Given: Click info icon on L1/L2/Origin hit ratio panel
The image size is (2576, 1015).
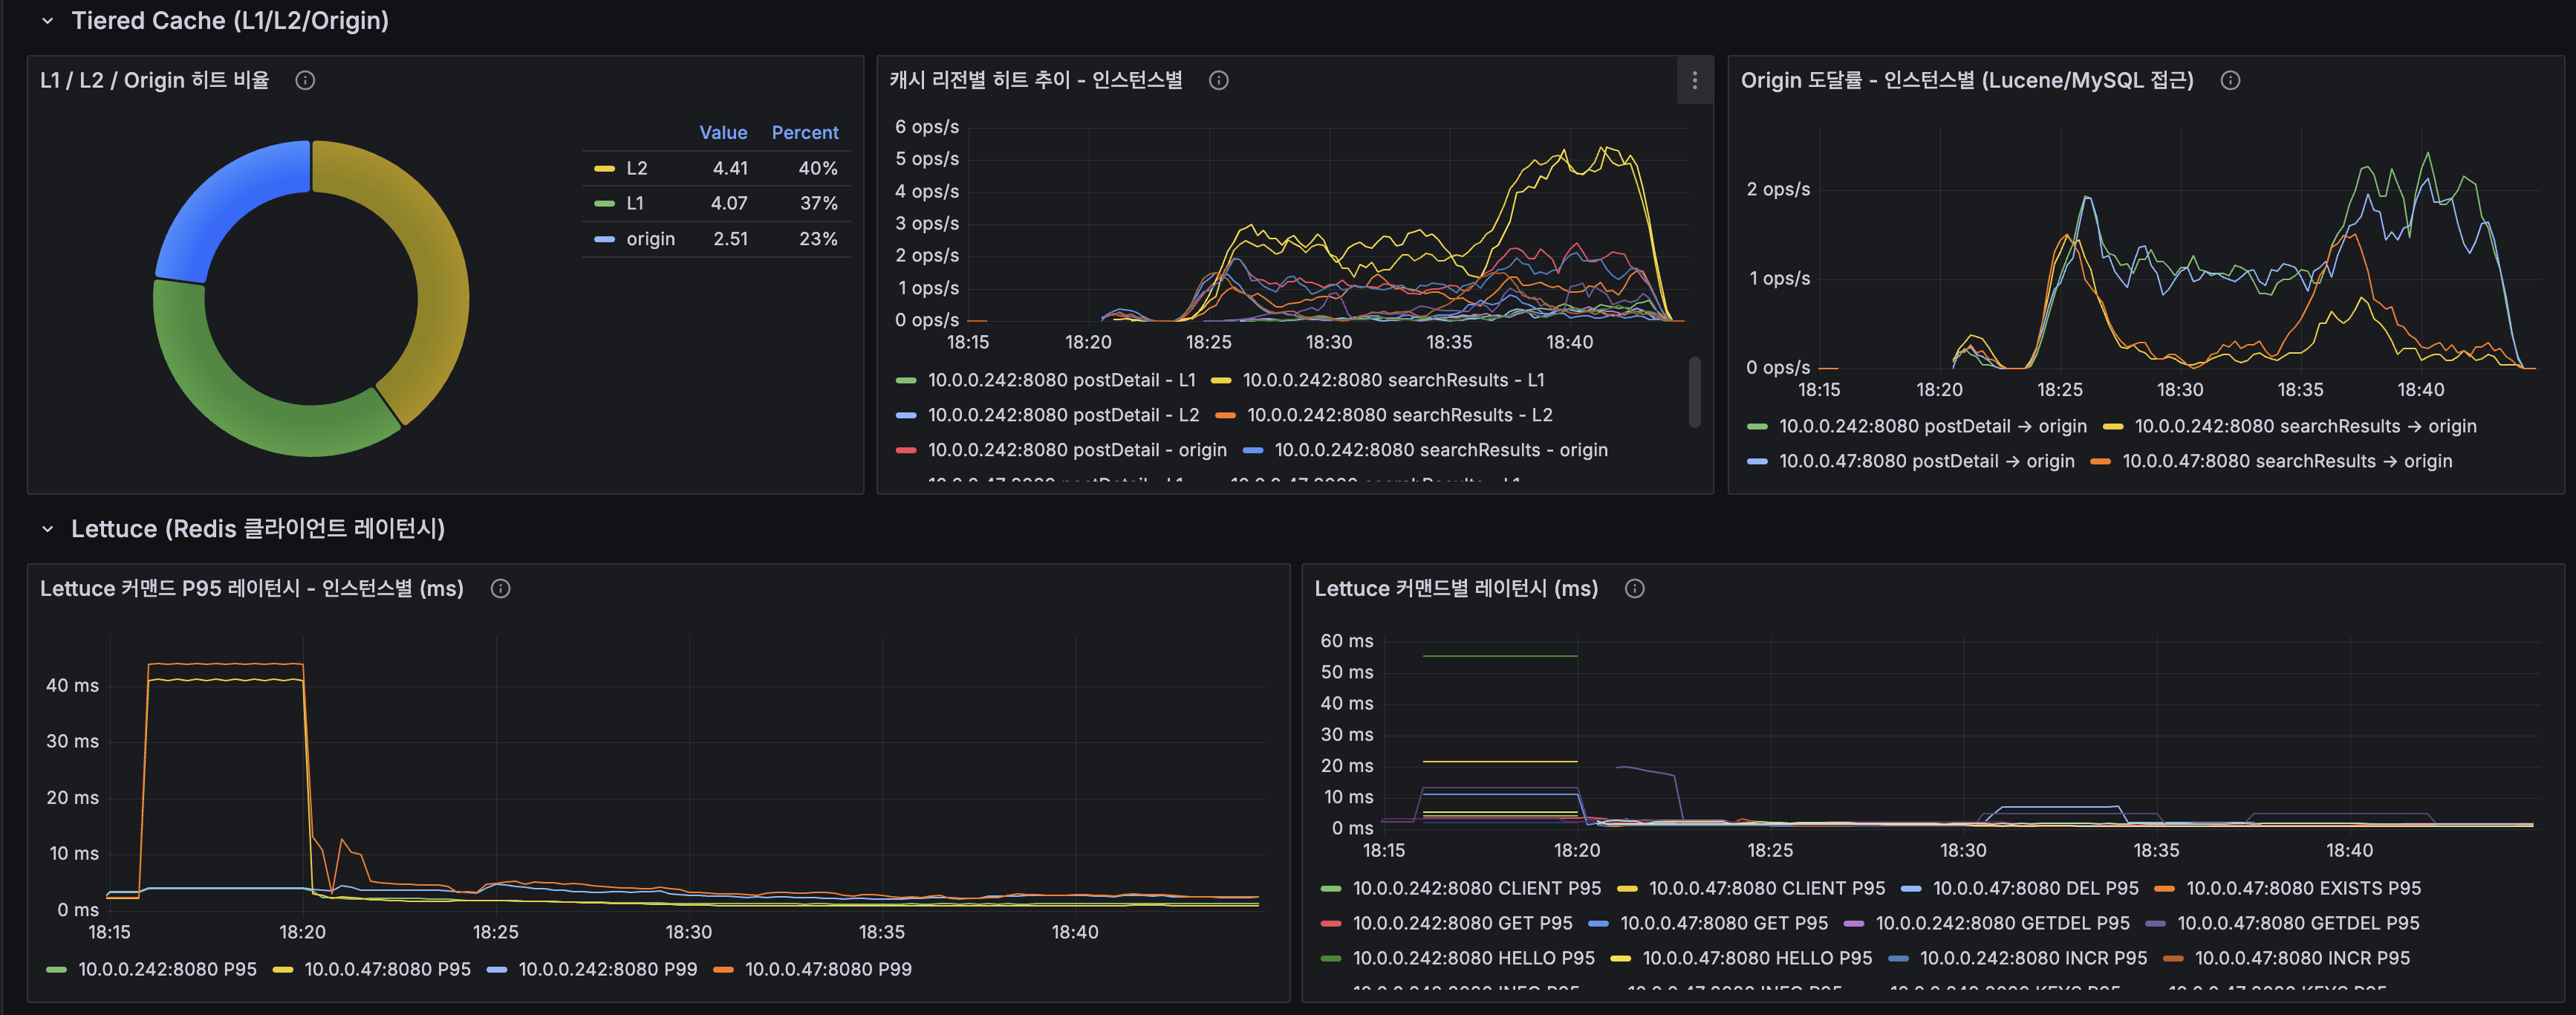Looking at the screenshot, I should click(x=305, y=80).
